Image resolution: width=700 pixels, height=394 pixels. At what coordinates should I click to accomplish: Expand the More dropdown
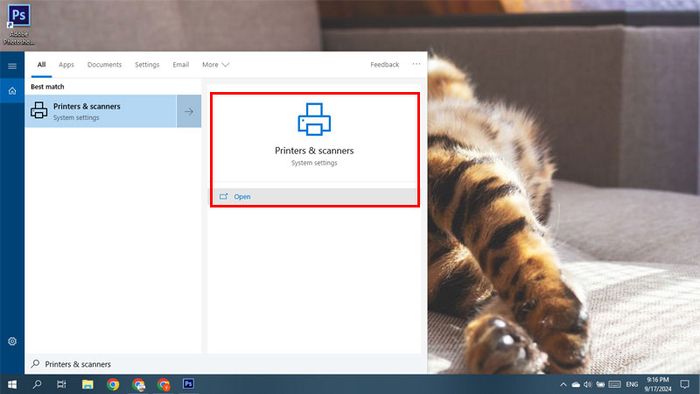pos(215,65)
